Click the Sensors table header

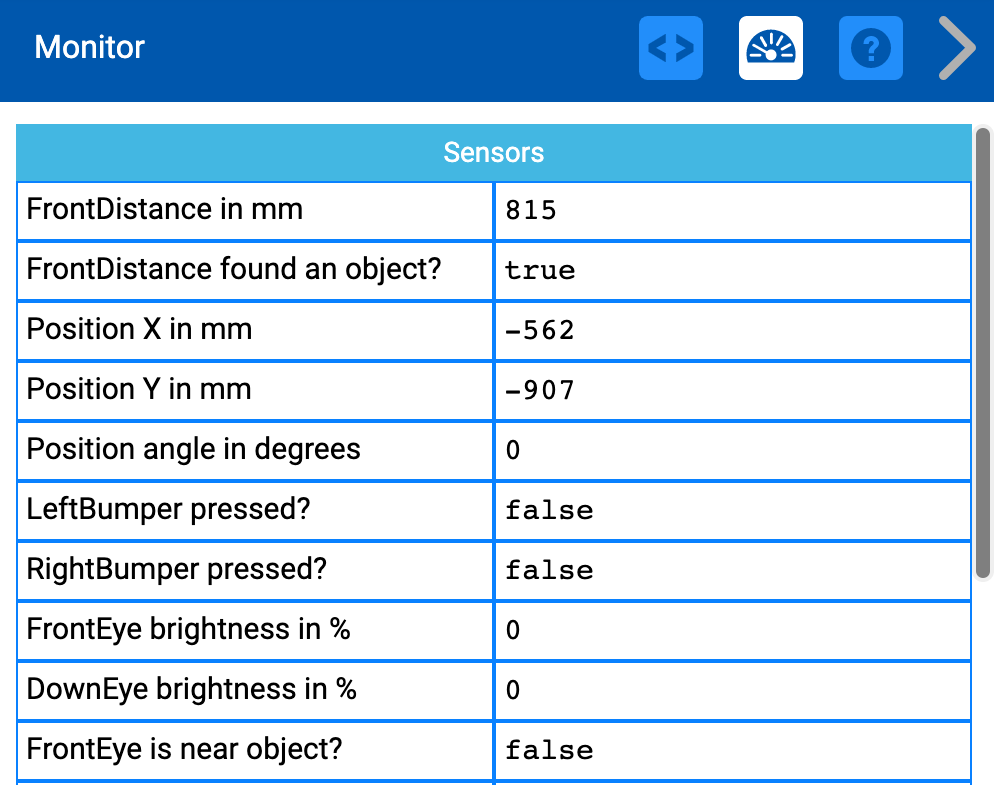[494, 152]
